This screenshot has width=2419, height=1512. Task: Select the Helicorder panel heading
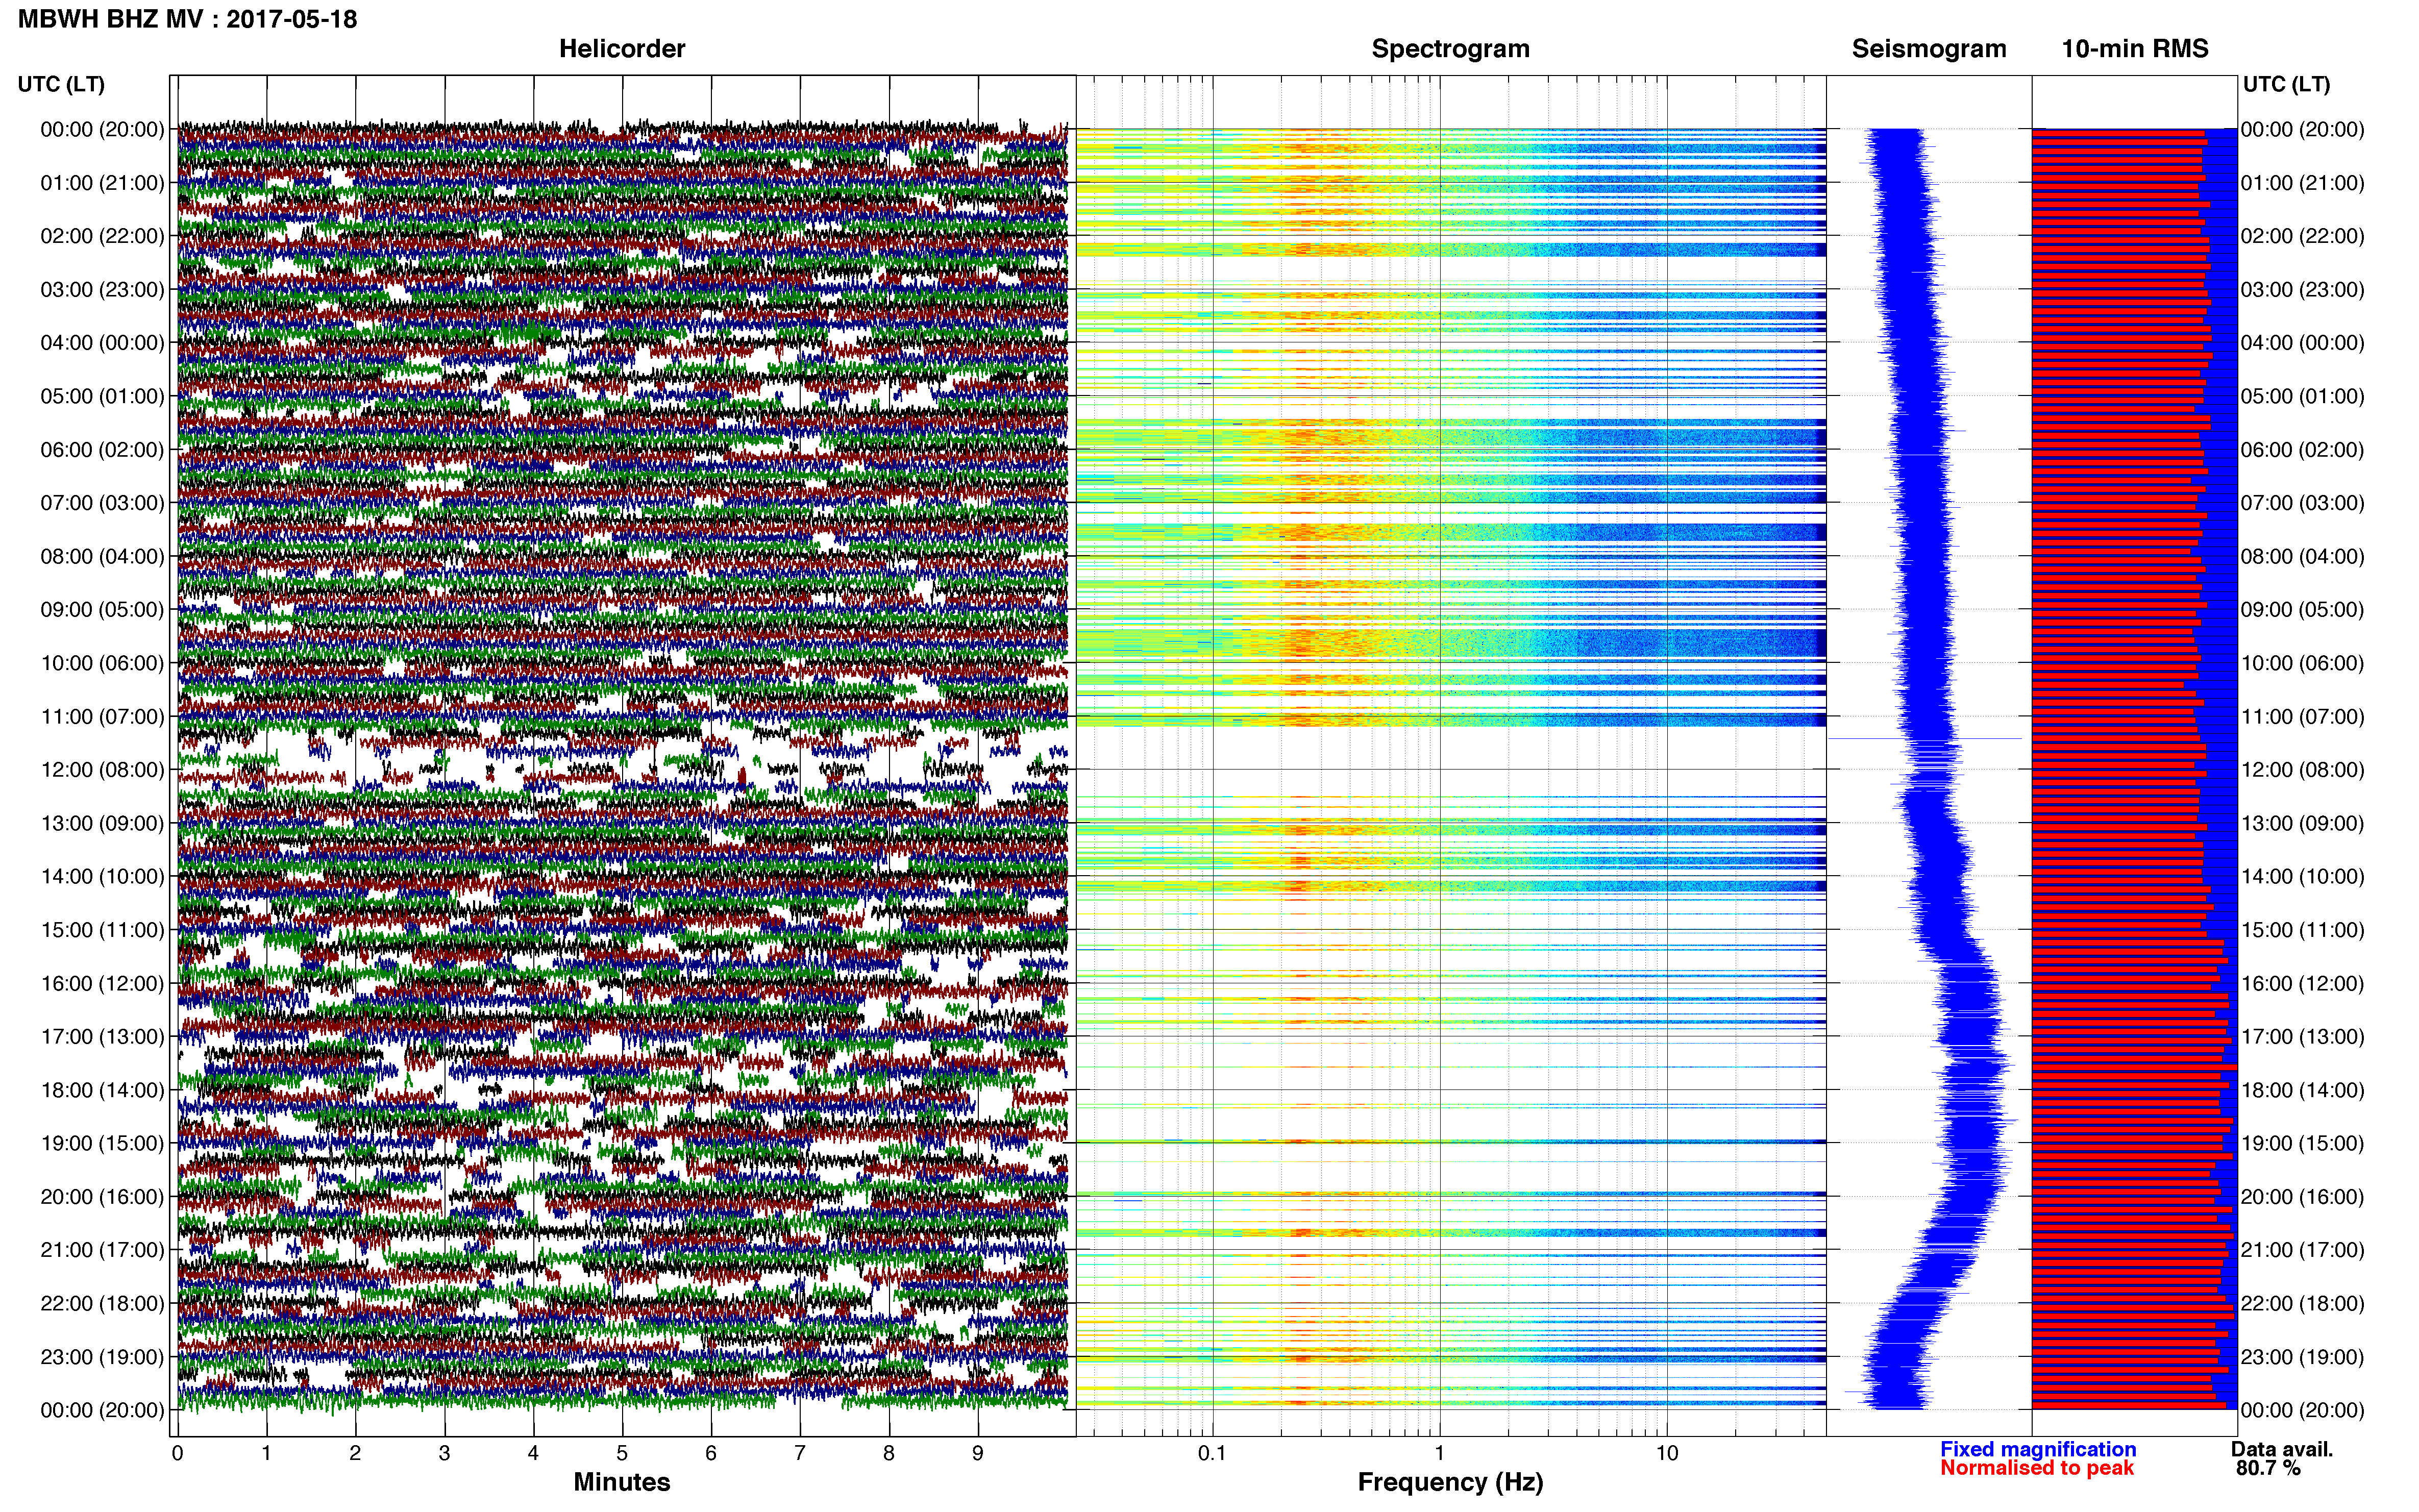[622, 49]
